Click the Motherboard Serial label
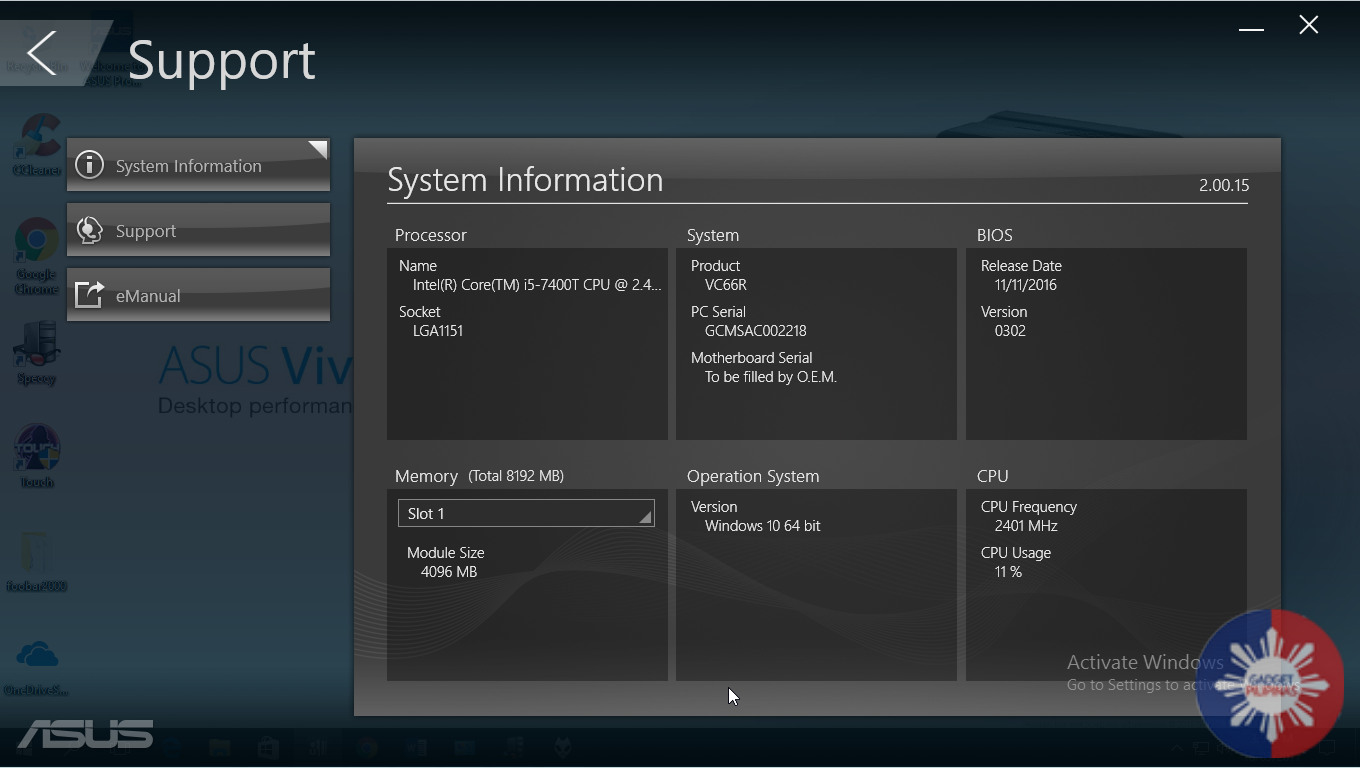Viewport: 1360px width, 768px height. click(x=751, y=358)
